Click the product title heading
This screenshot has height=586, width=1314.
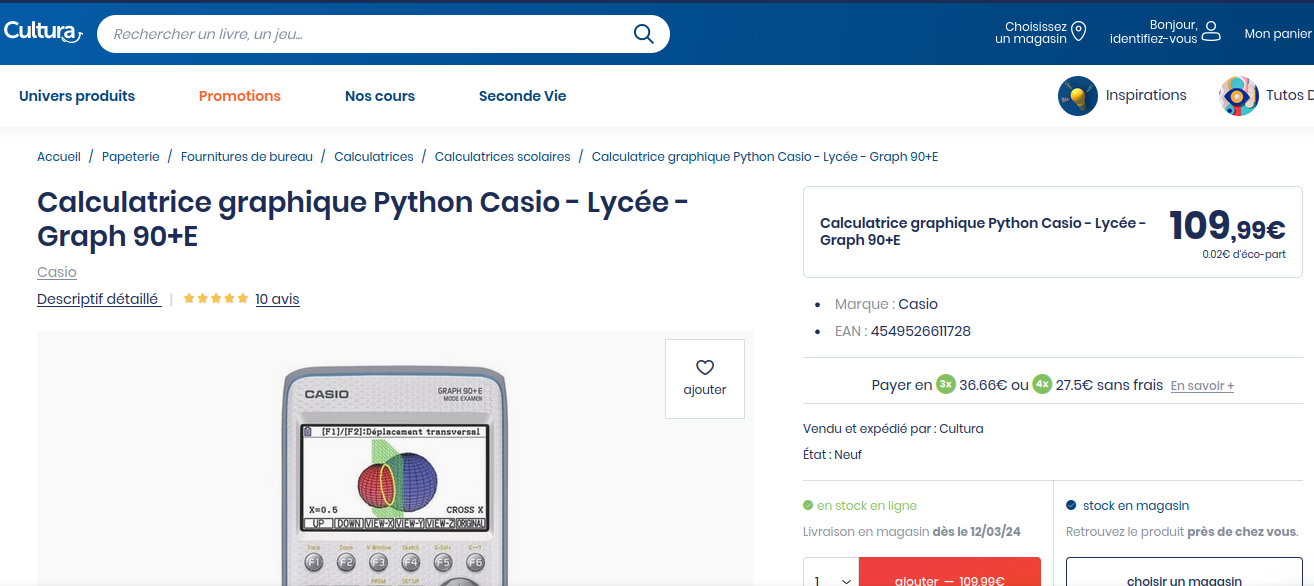(363, 219)
